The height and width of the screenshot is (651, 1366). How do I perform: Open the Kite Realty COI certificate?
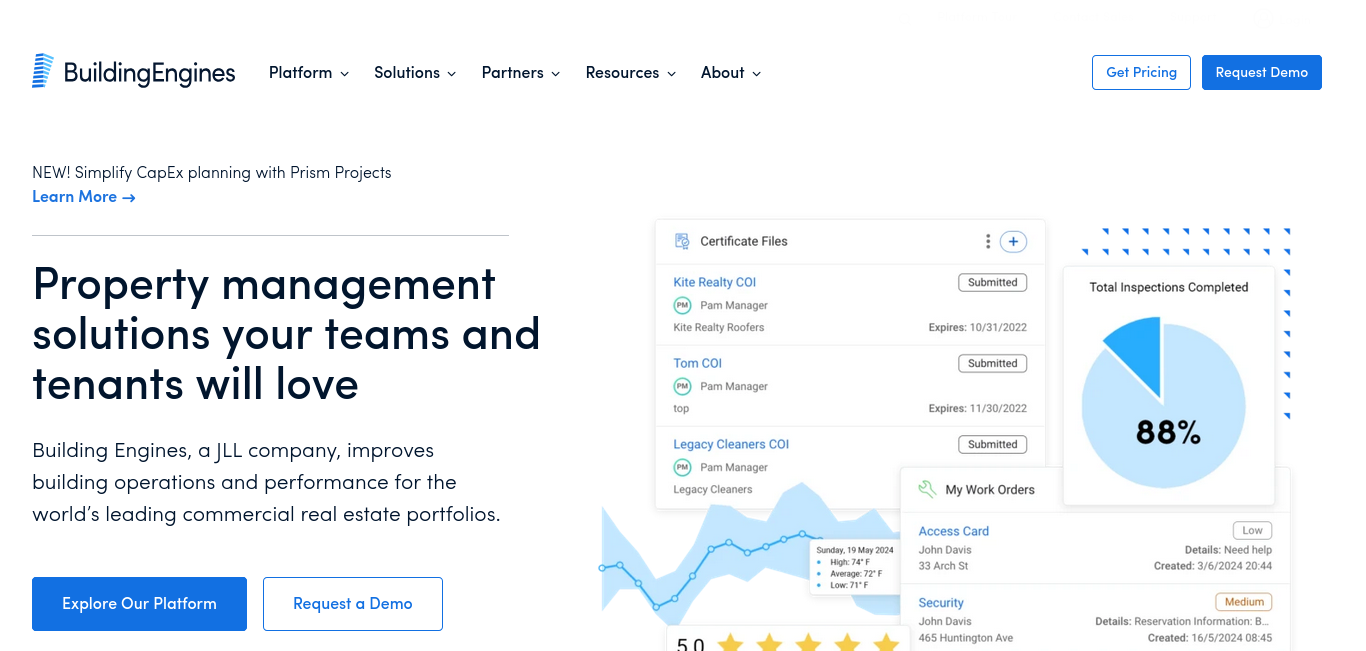pyautogui.click(x=715, y=283)
